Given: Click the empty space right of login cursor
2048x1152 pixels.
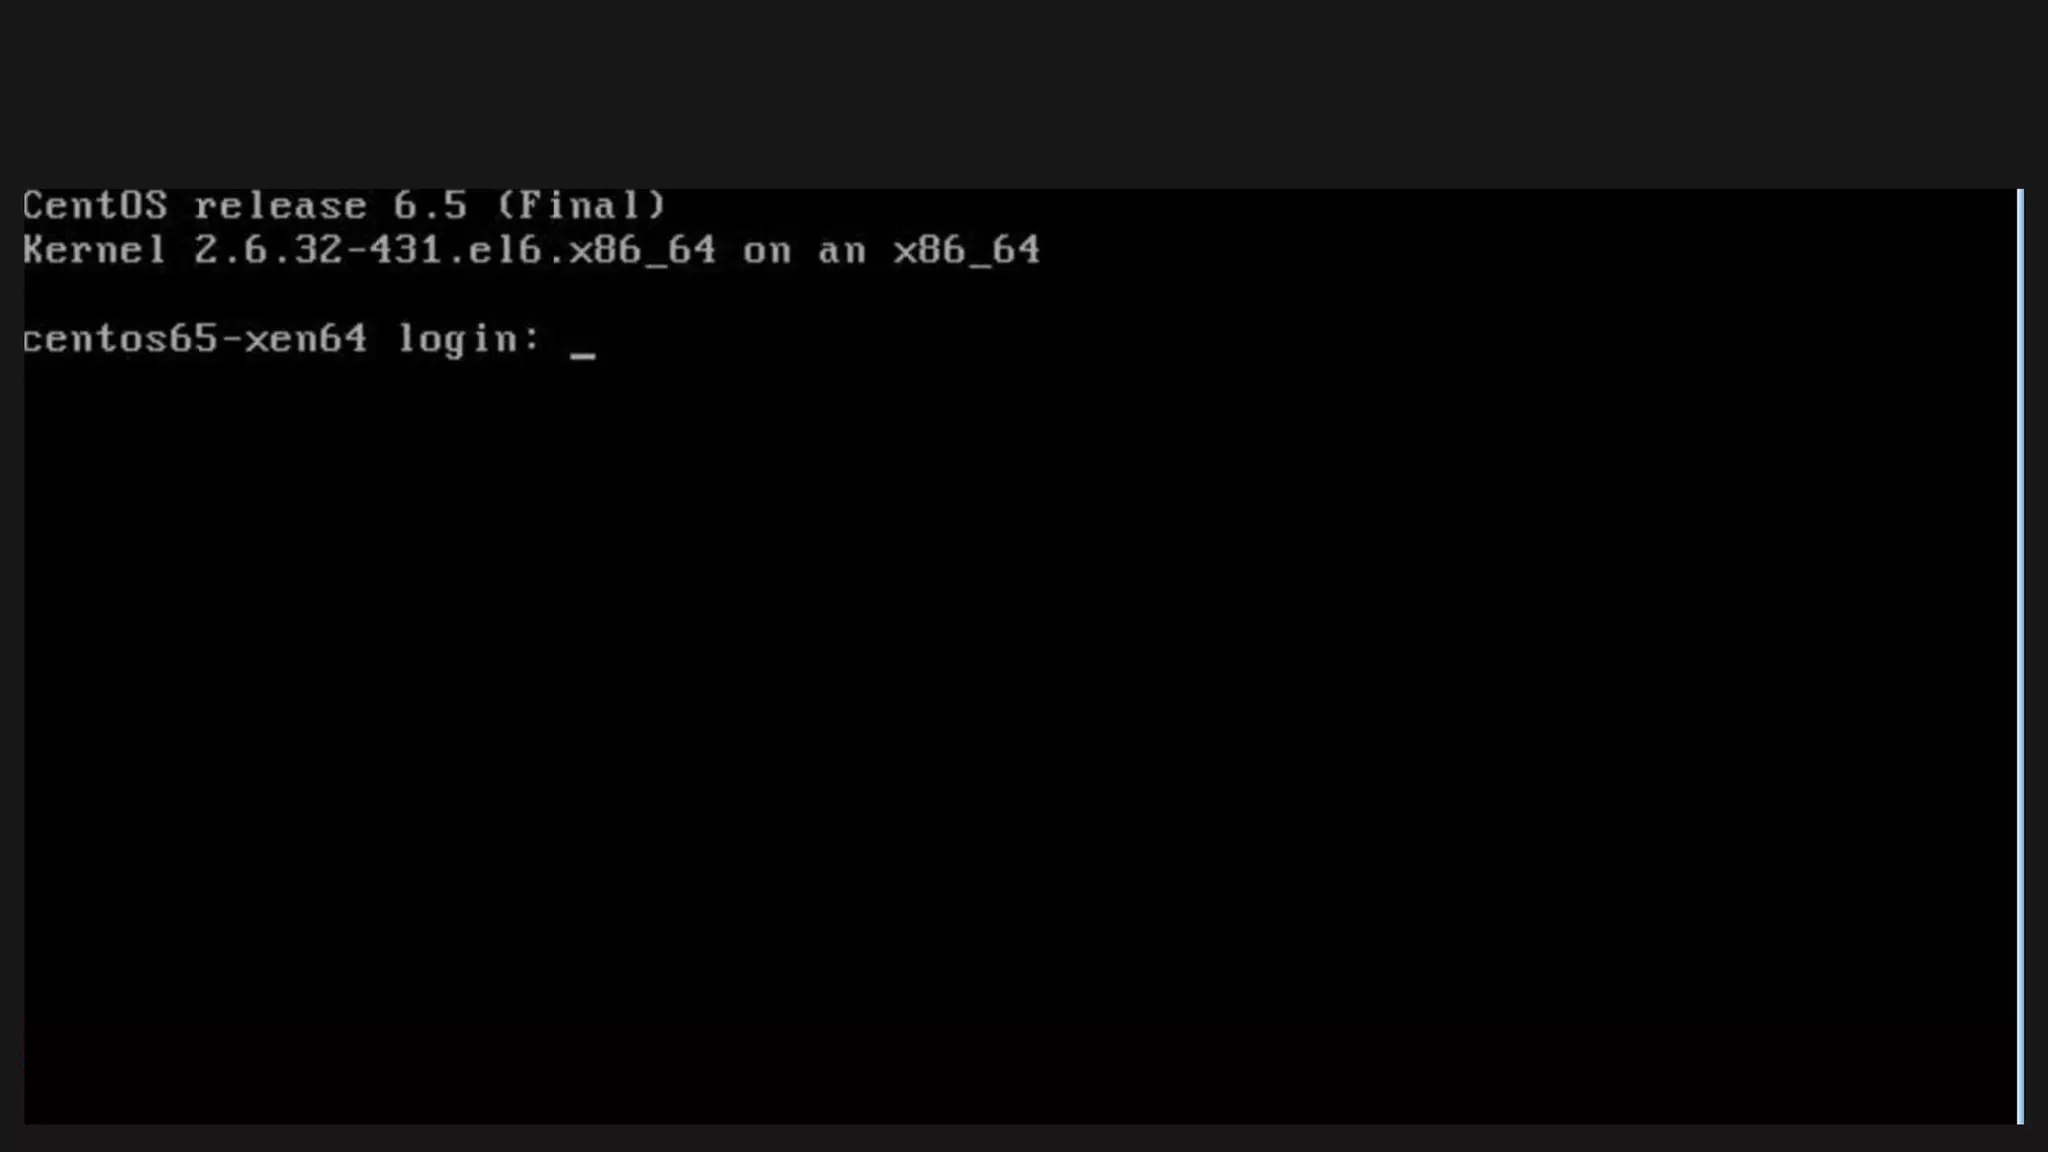Looking at the screenshot, I should 1300,339.
